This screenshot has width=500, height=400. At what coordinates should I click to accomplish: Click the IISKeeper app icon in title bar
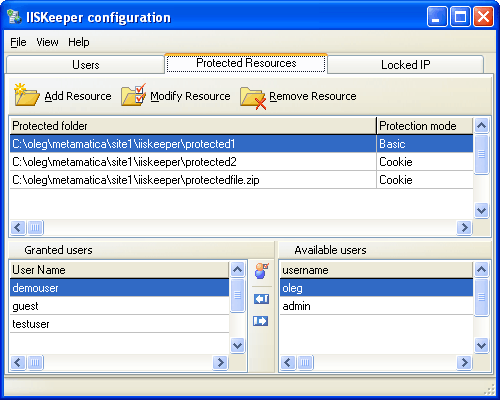(x=14, y=17)
